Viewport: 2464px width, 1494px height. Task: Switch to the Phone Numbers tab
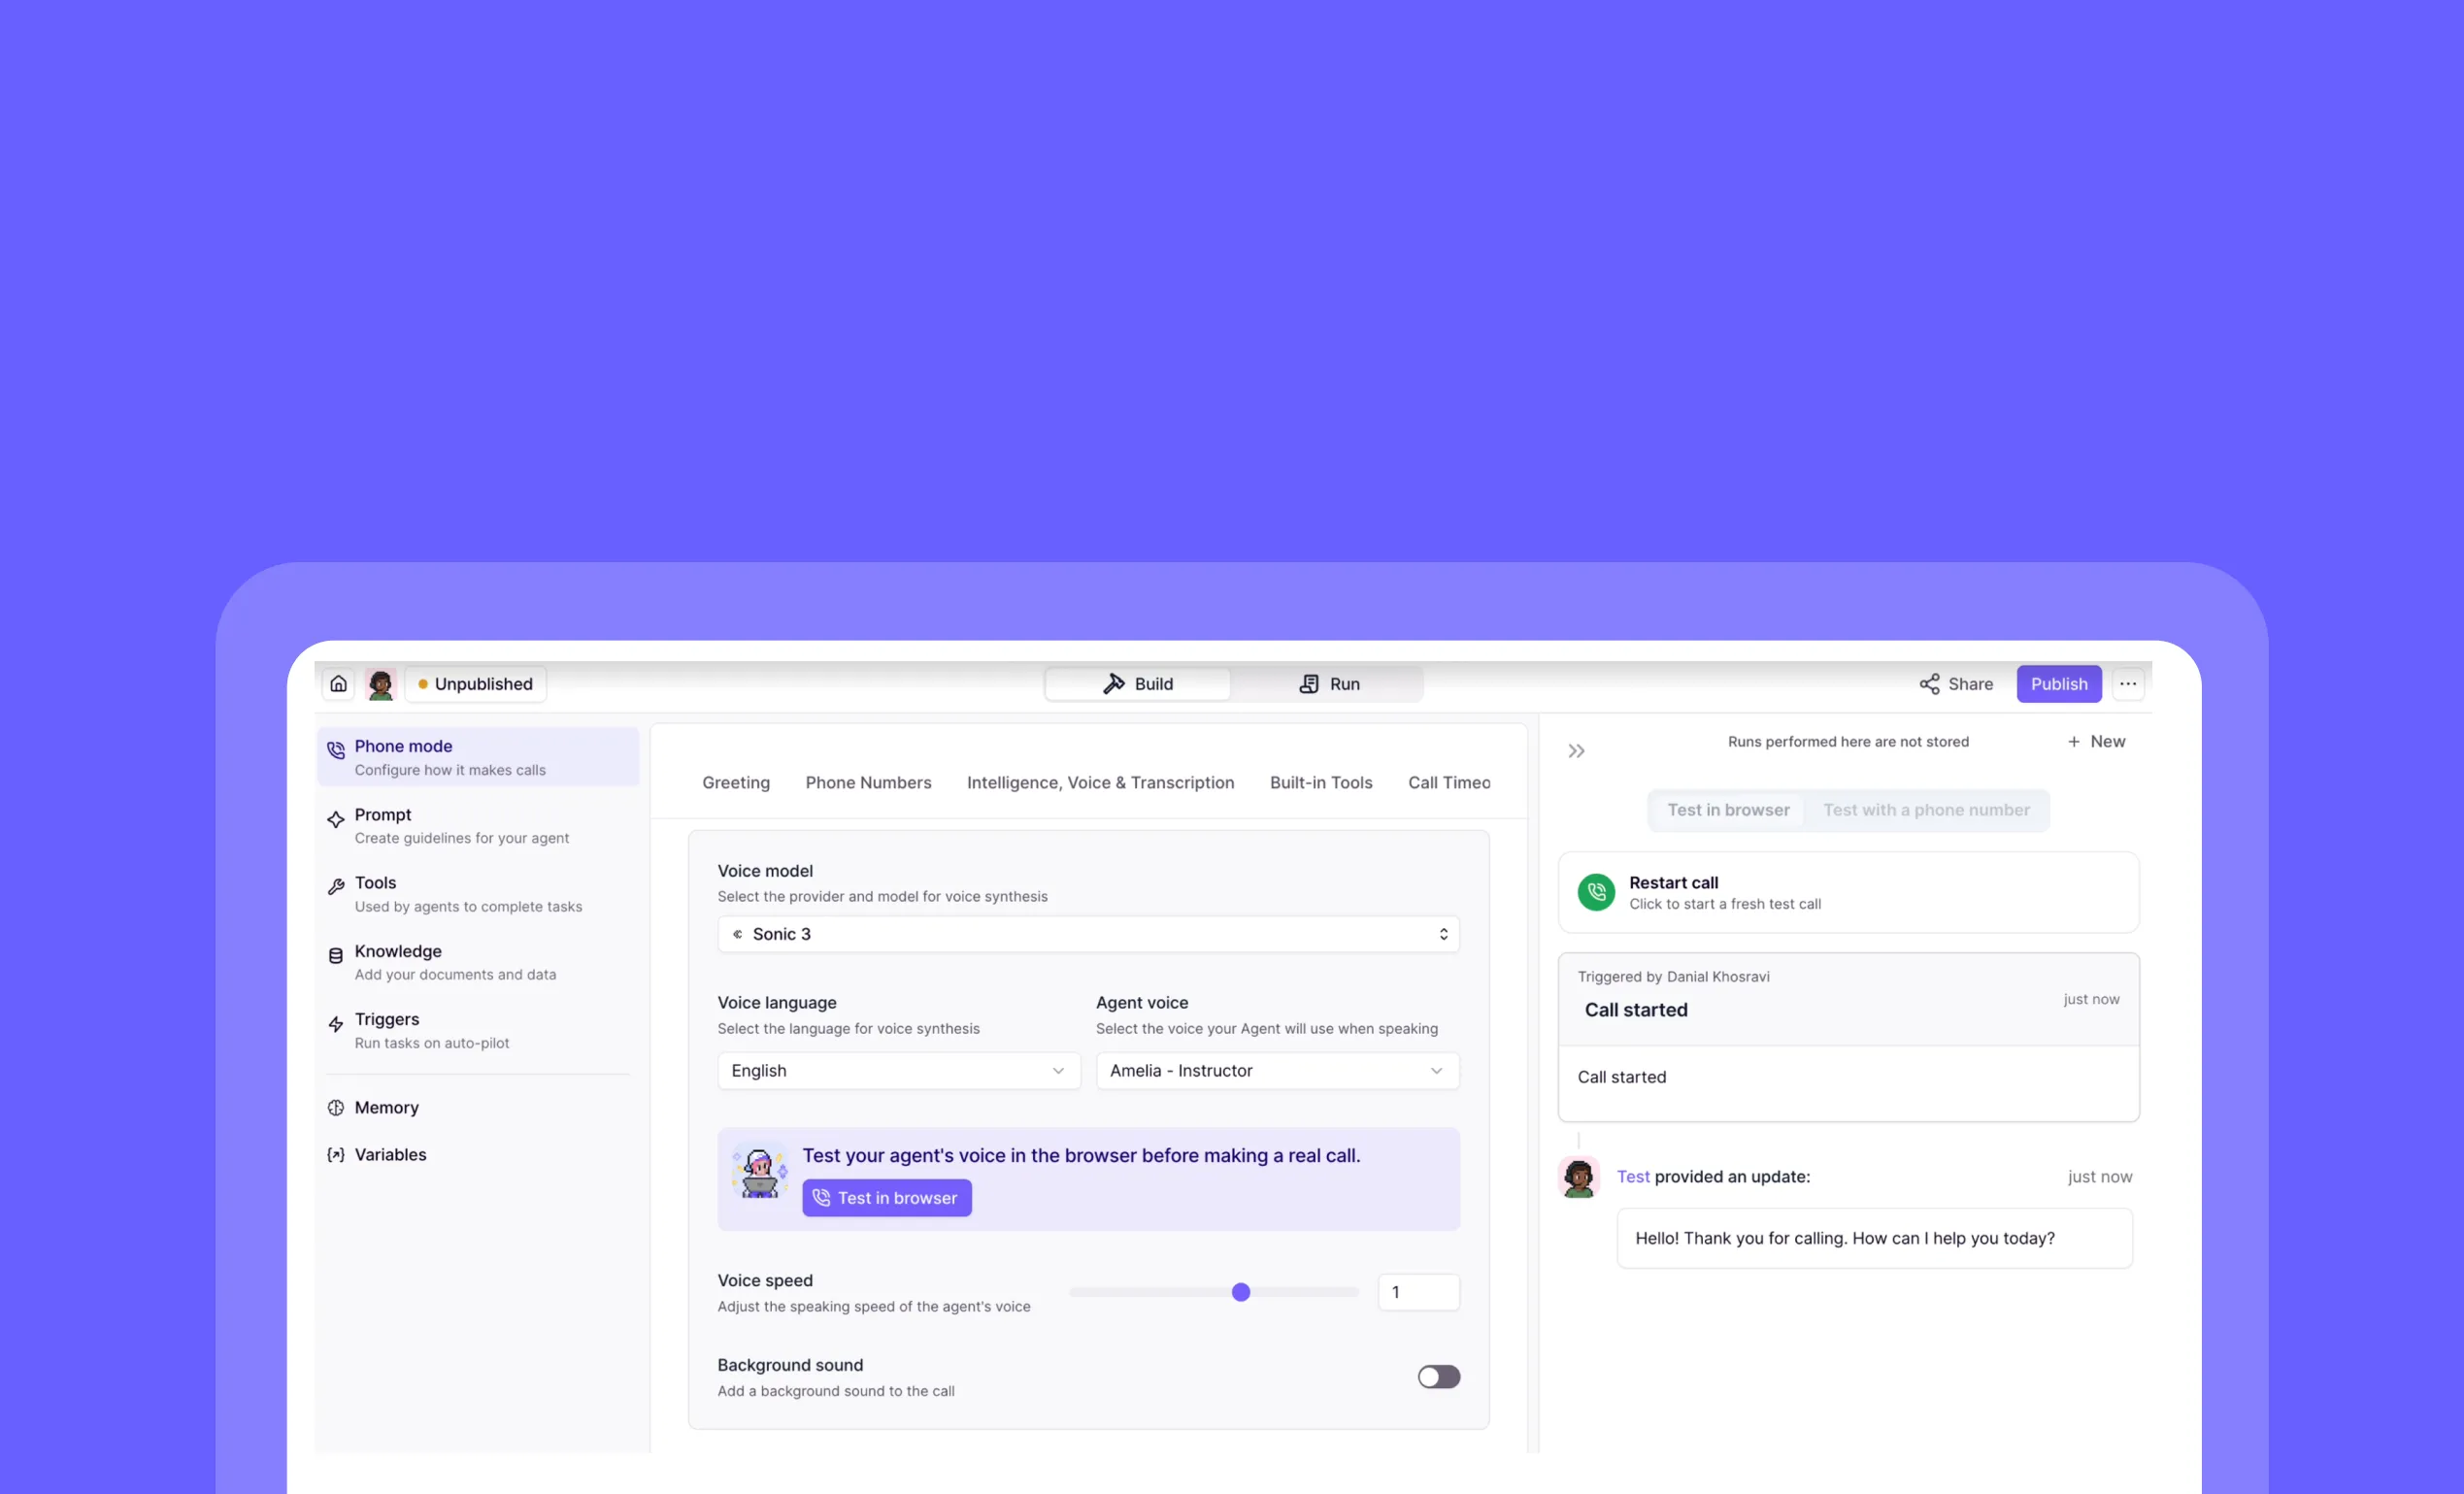[x=868, y=782]
